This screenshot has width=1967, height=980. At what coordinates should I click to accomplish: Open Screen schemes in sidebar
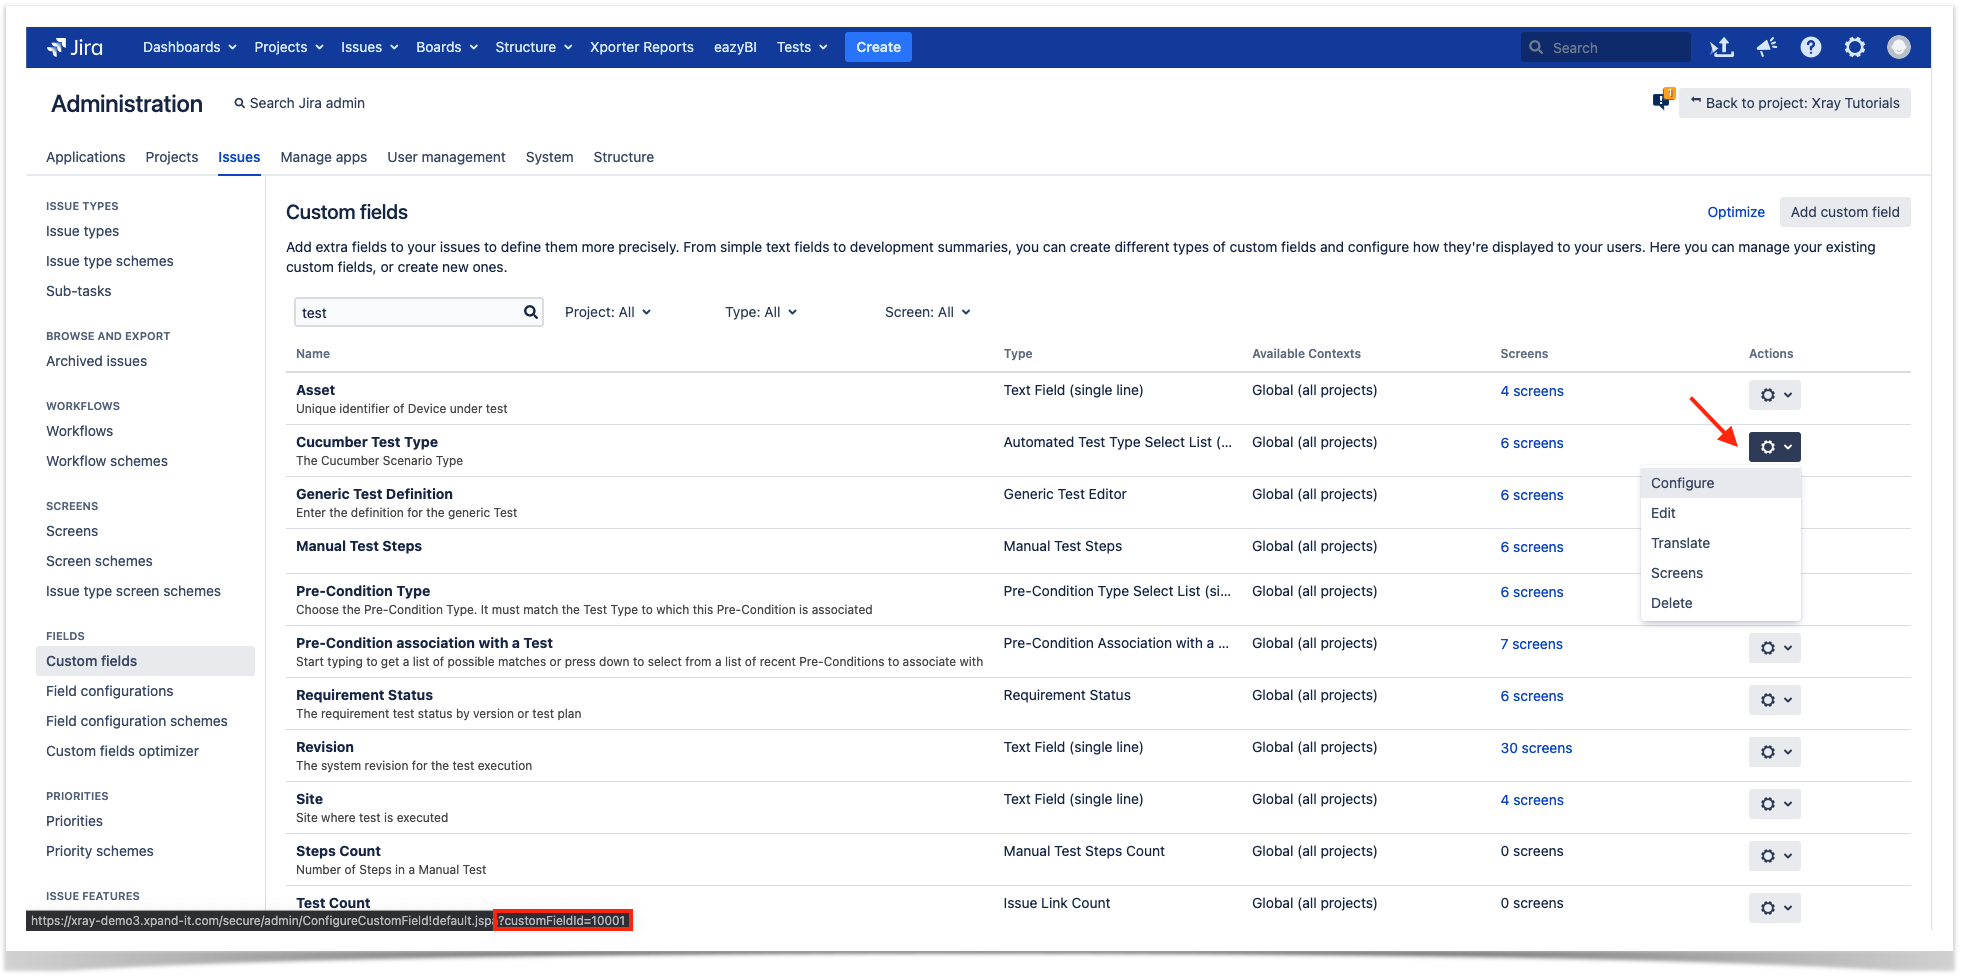pos(99,561)
